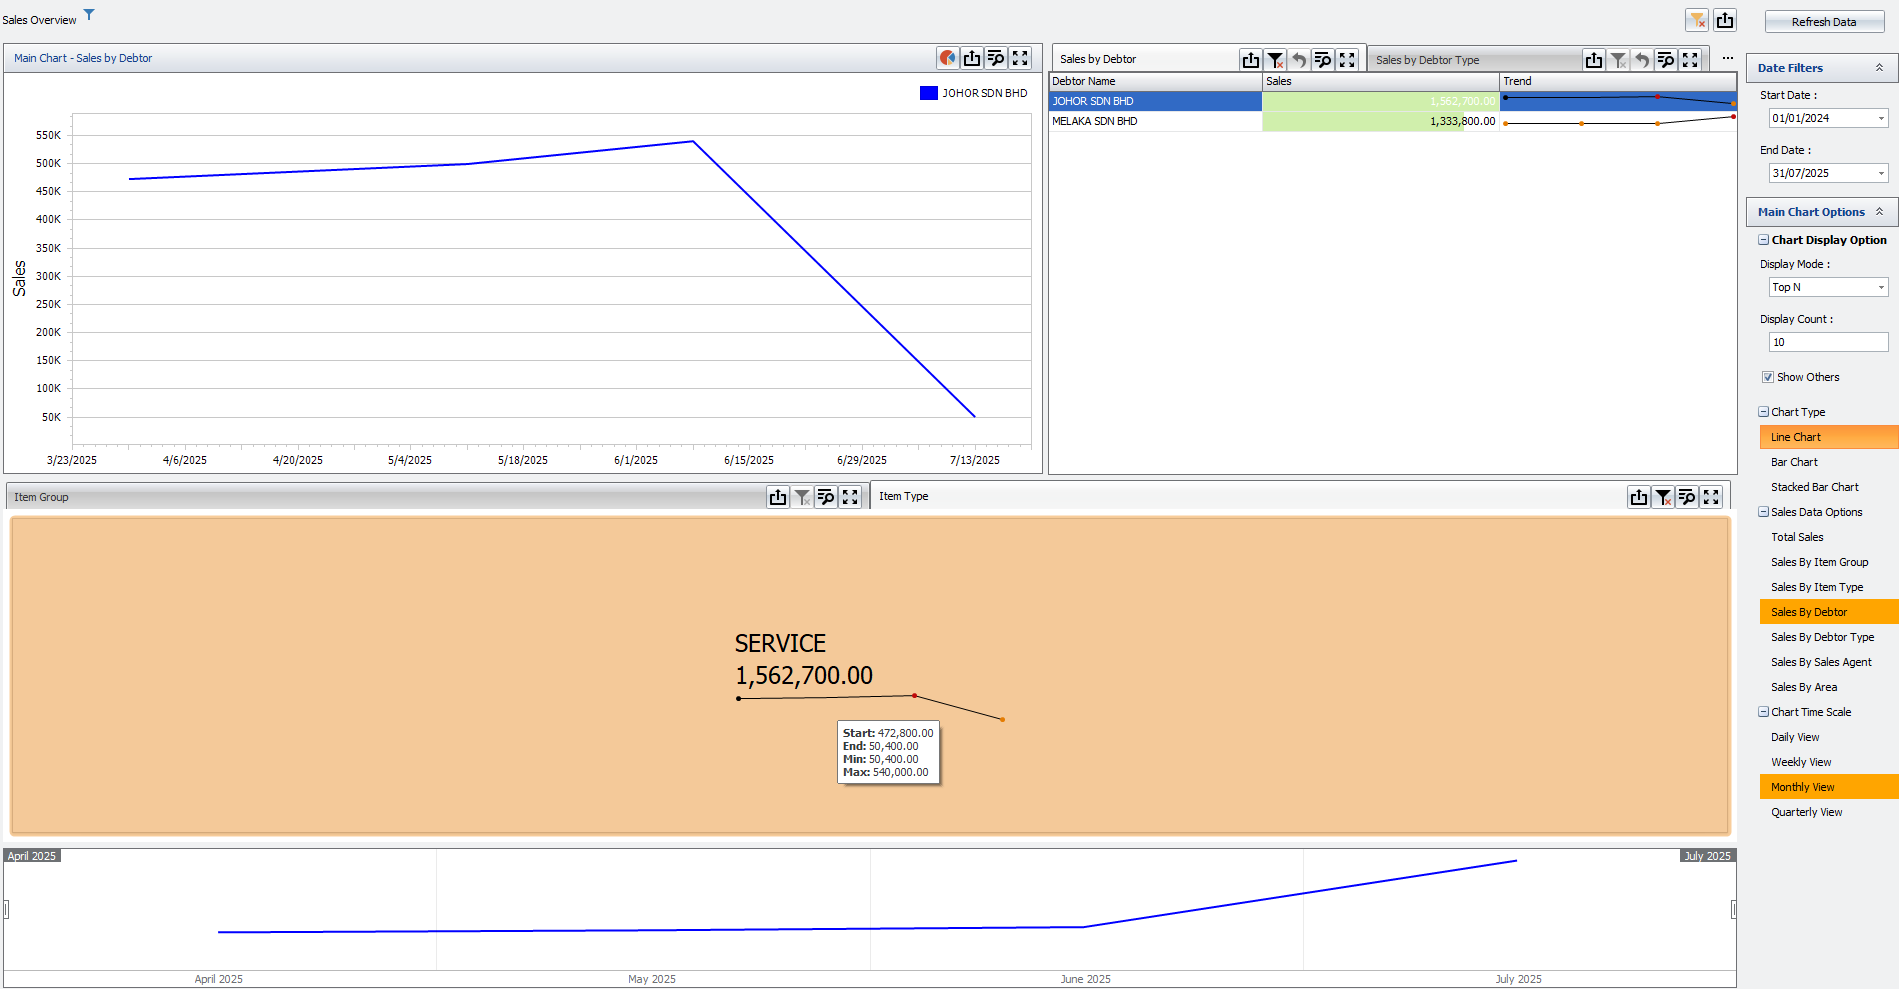This screenshot has width=1899, height=989.
Task: Click the right handle of range selector
Action: (x=1733, y=909)
